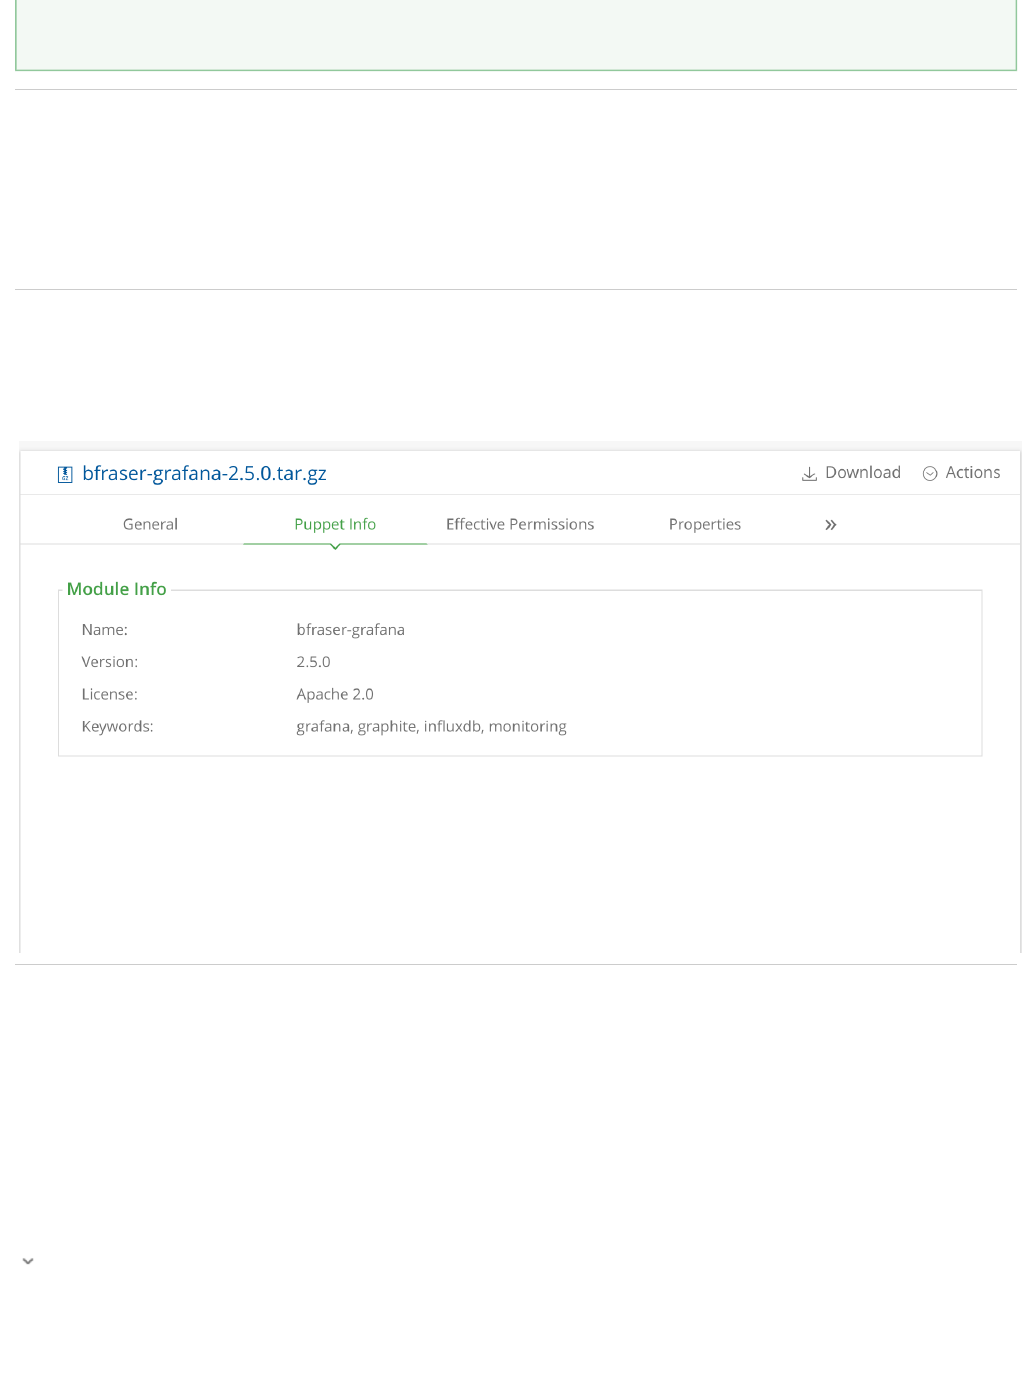The width and height of the screenshot is (1033, 1392).
Task: Expand more tabs with double chevron
Action: (830, 525)
